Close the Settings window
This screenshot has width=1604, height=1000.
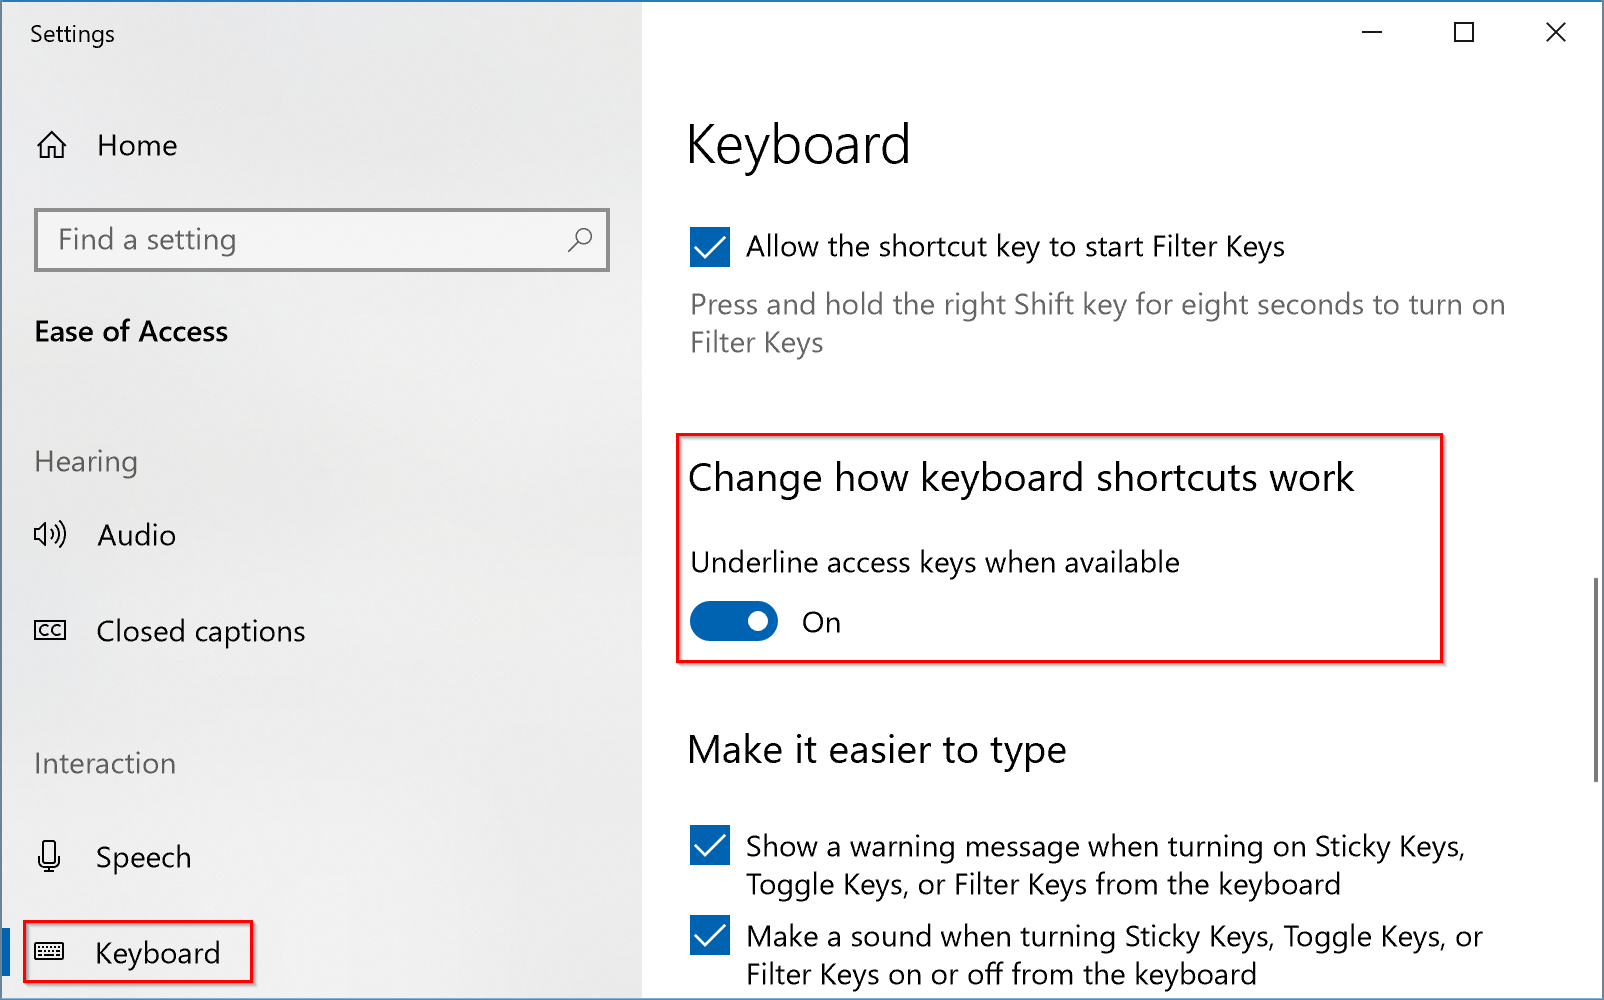pos(1556,33)
